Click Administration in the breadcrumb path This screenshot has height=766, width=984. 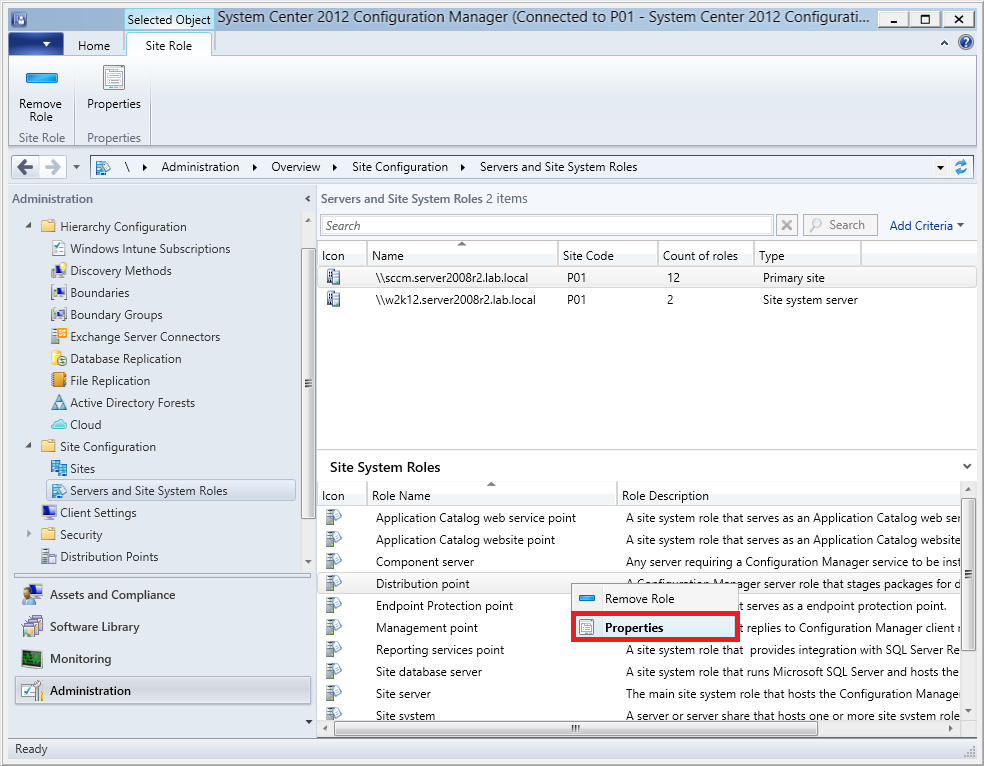click(x=200, y=167)
